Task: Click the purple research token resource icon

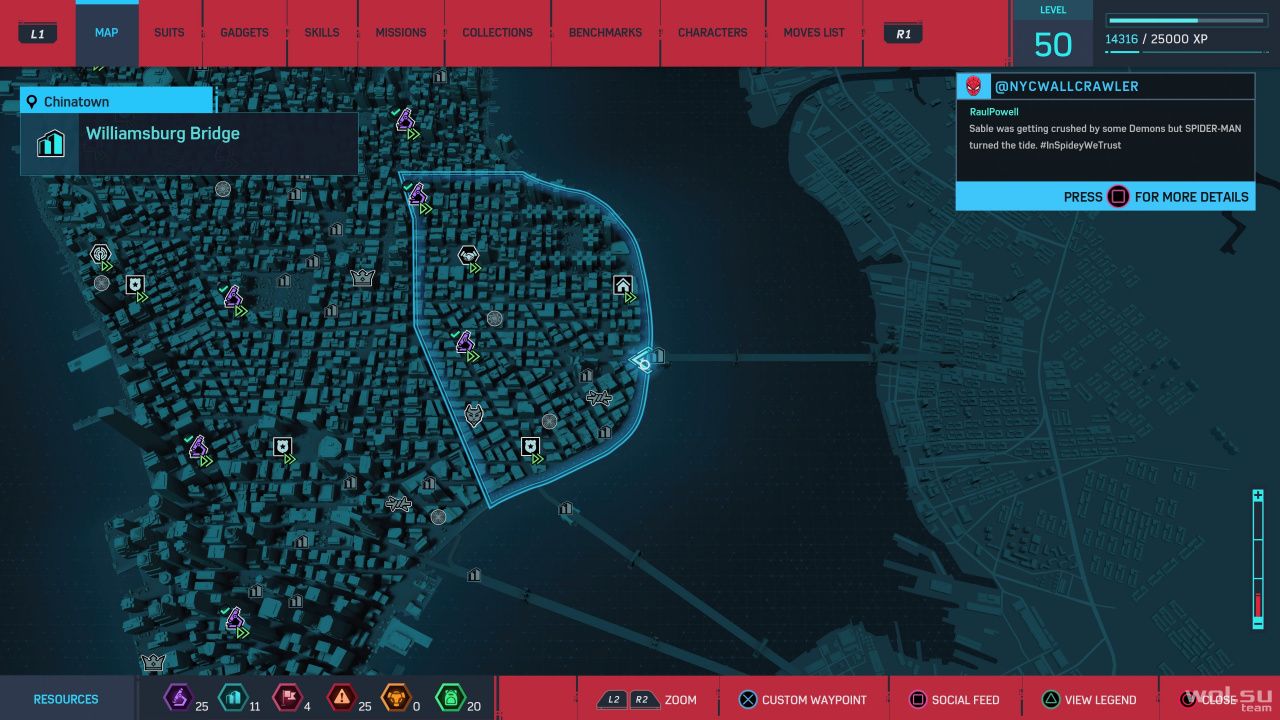Action: coord(178,698)
